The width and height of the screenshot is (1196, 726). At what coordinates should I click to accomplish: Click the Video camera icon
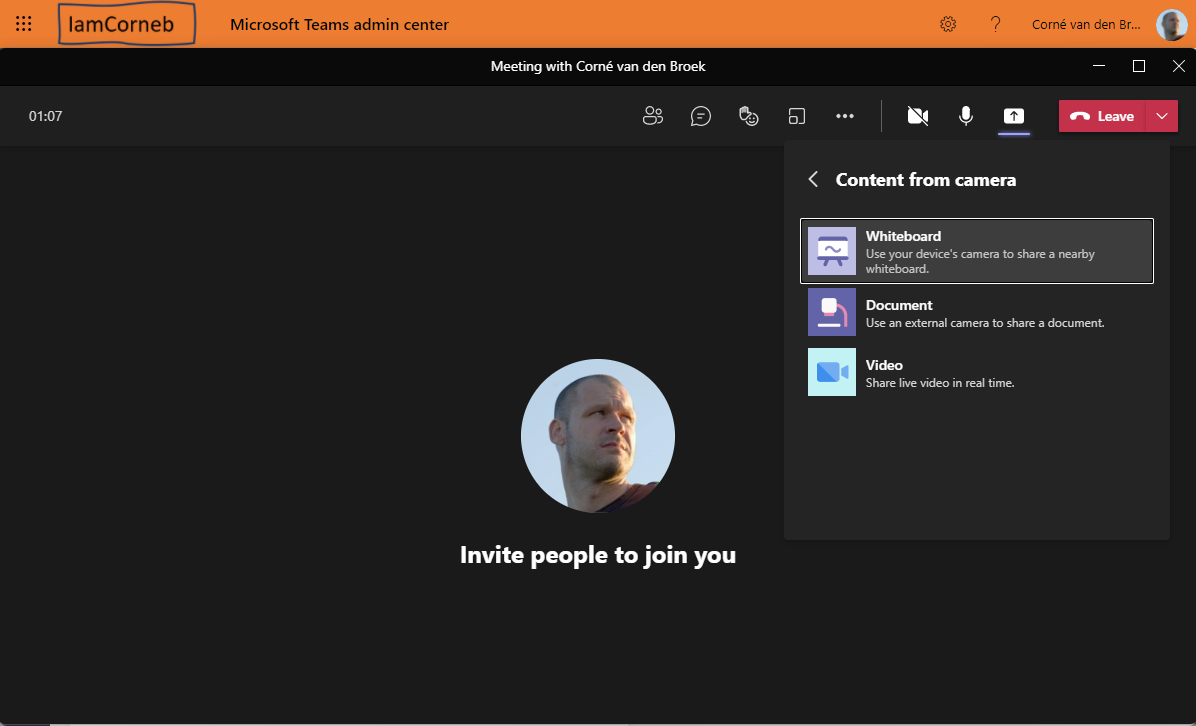pyautogui.click(x=831, y=372)
